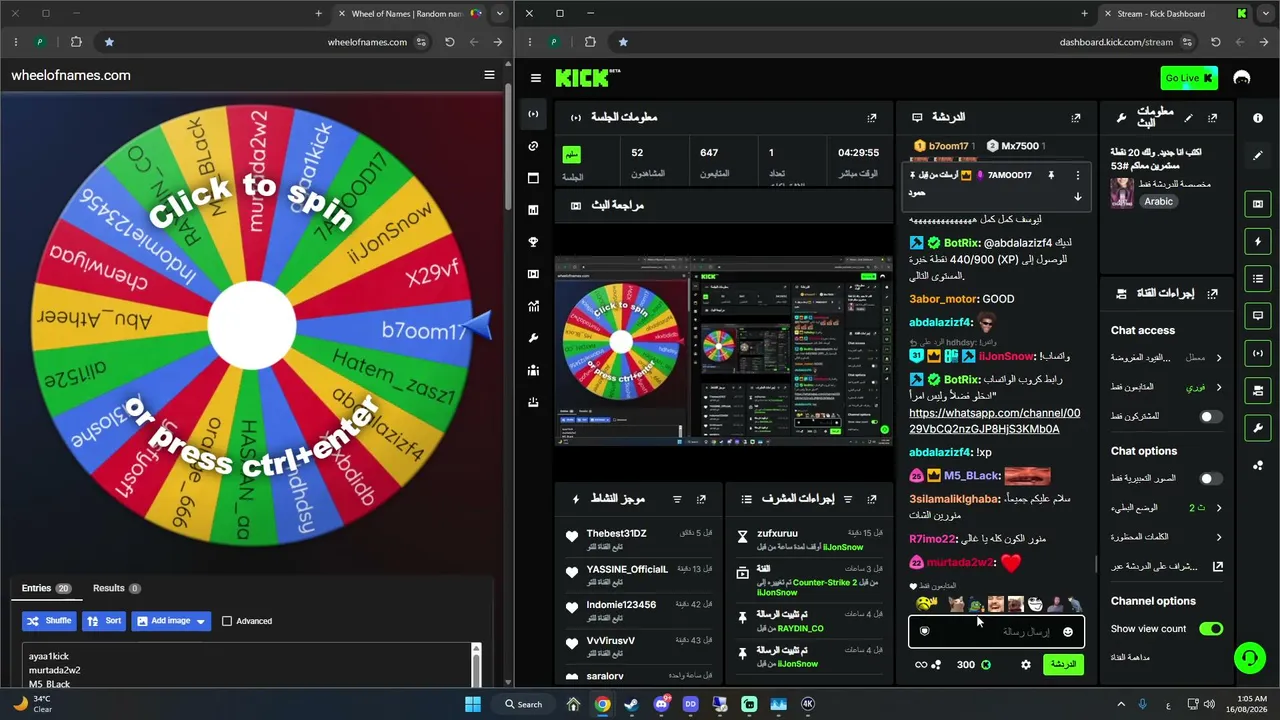This screenshot has height=720, width=1280.
Task: Spin the wheel by clicking its center
Action: pyautogui.click(x=254, y=324)
